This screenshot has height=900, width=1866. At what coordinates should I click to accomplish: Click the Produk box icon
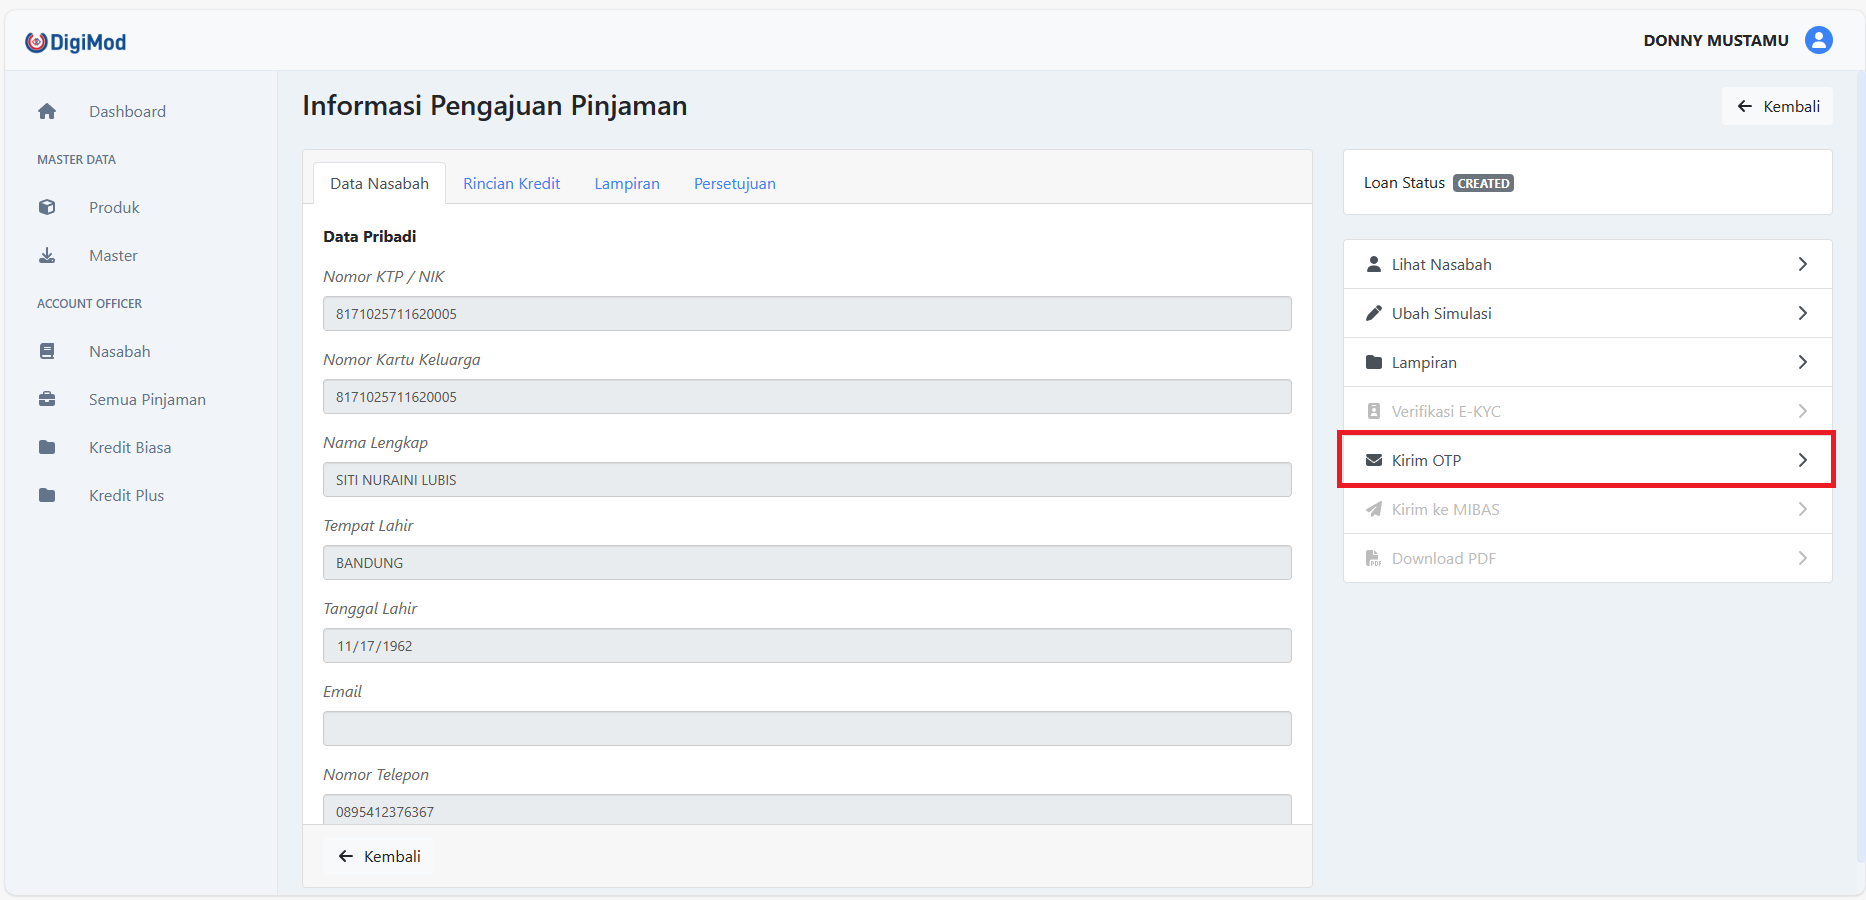tap(47, 208)
